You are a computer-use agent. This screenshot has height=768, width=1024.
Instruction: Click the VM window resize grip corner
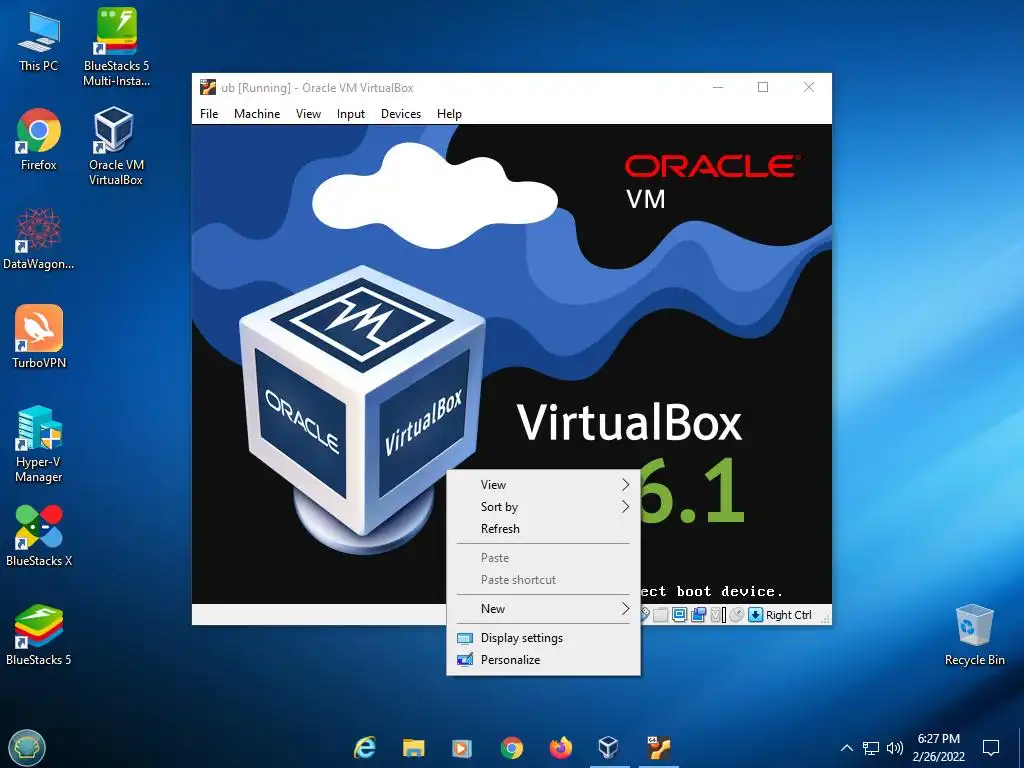pyautogui.click(x=825, y=617)
